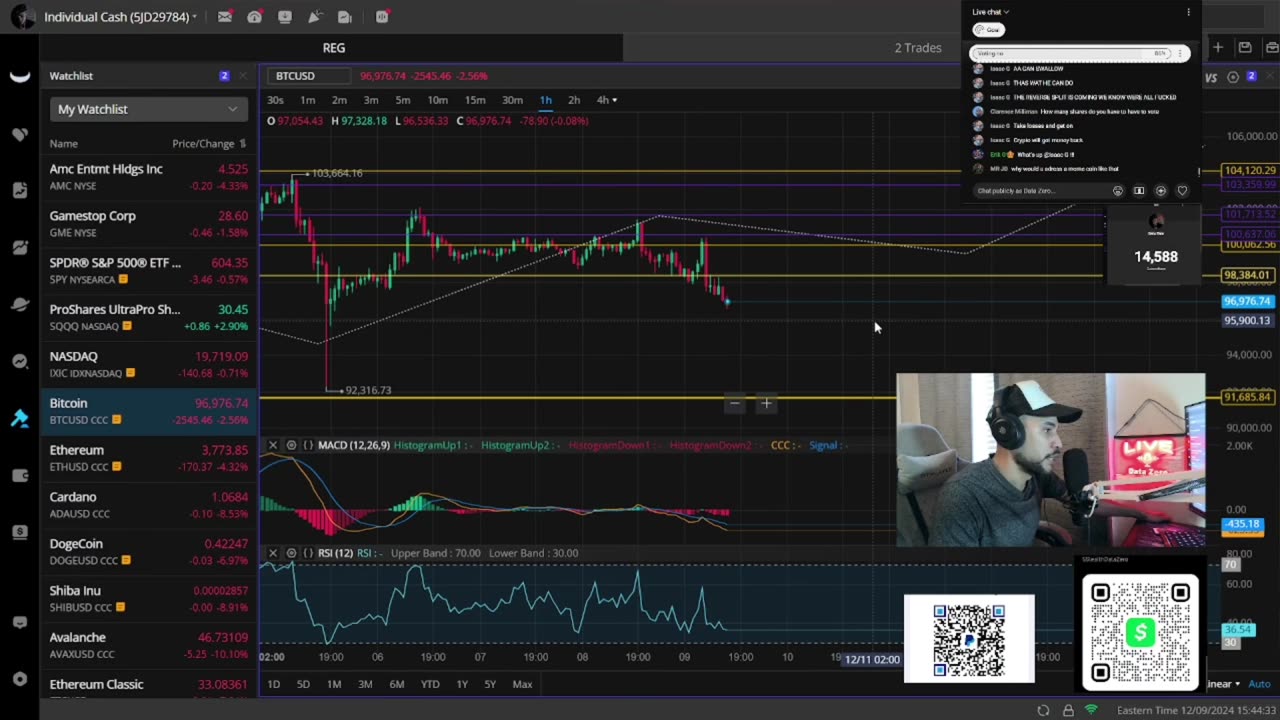Click the heart reaction in live chat

coord(1182,191)
